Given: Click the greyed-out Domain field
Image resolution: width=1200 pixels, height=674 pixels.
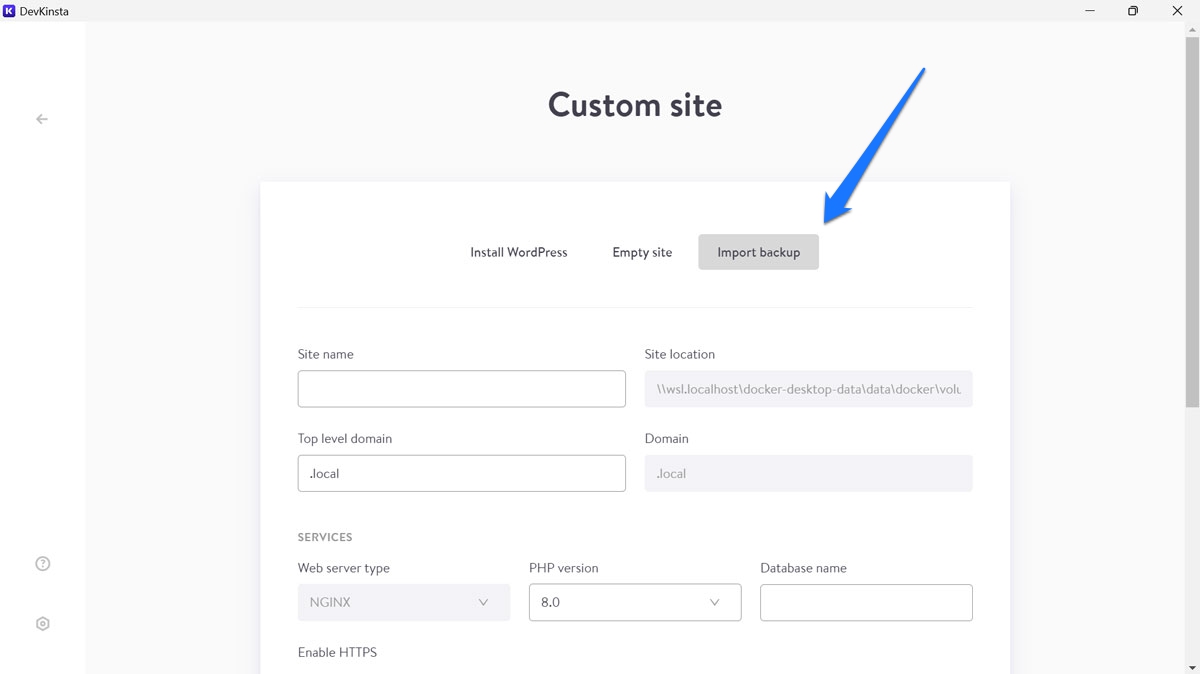Looking at the screenshot, I should pos(808,474).
